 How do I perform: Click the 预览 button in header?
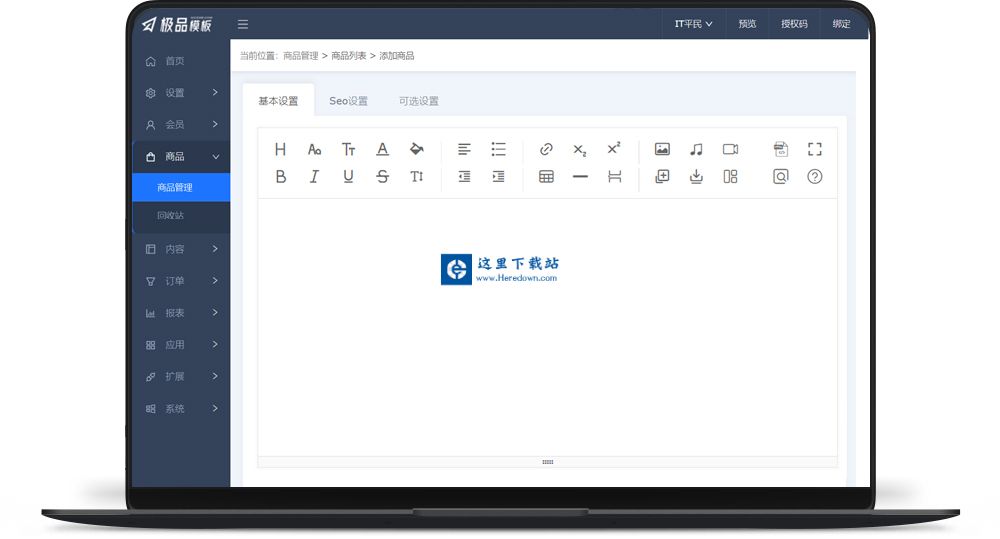[x=747, y=24]
